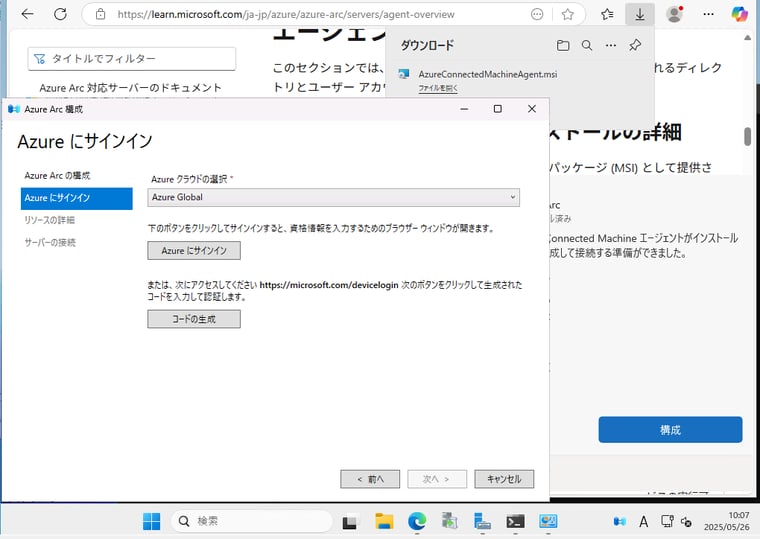Click the address bar URL
Screen dimensions: 760x539
pyautogui.click(x=286, y=15)
